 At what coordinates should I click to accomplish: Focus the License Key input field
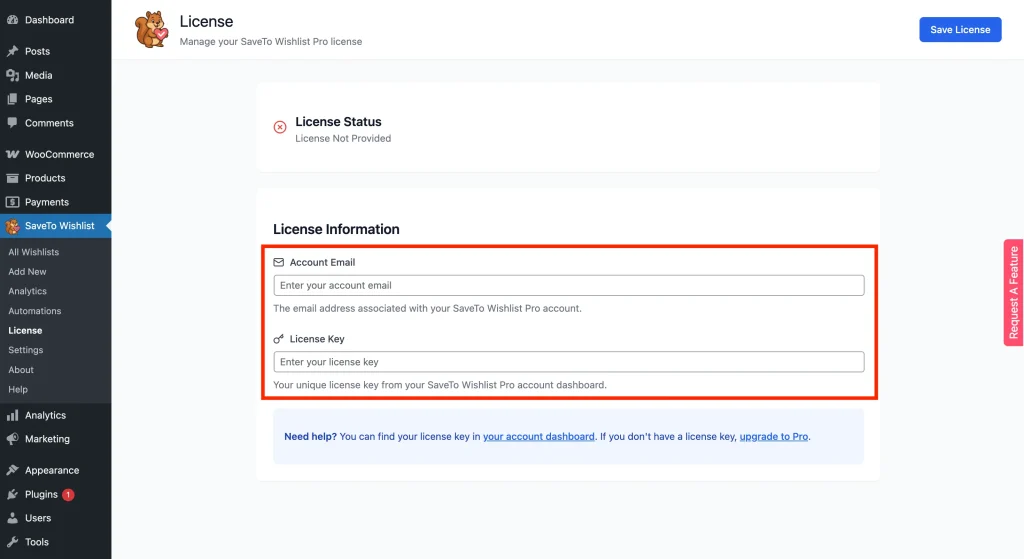coord(569,362)
